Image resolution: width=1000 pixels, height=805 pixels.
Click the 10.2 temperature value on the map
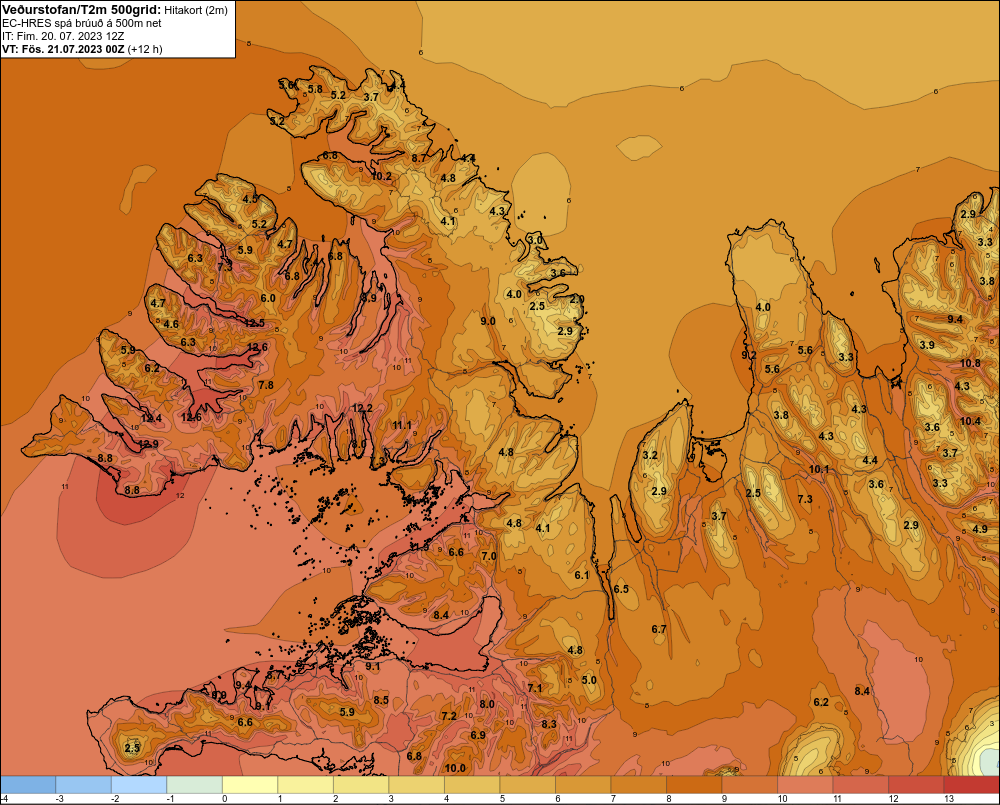pyautogui.click(x=381, y=176)
